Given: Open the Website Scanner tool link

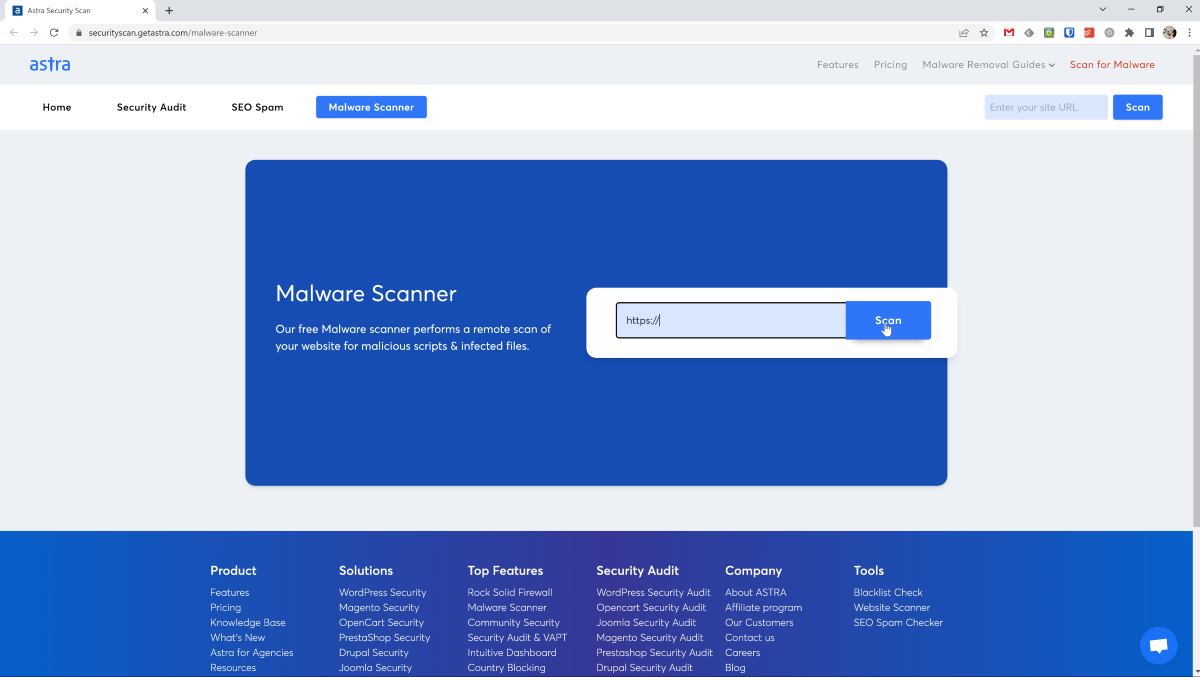Looking at the screenshot, I should pos(892,608).
